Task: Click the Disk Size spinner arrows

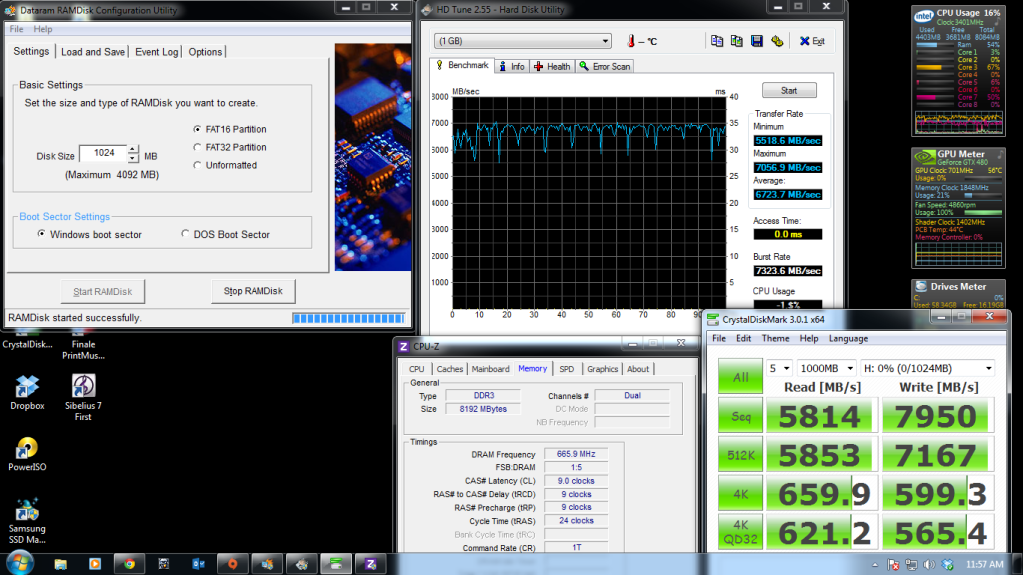Action: pos(134,154)
